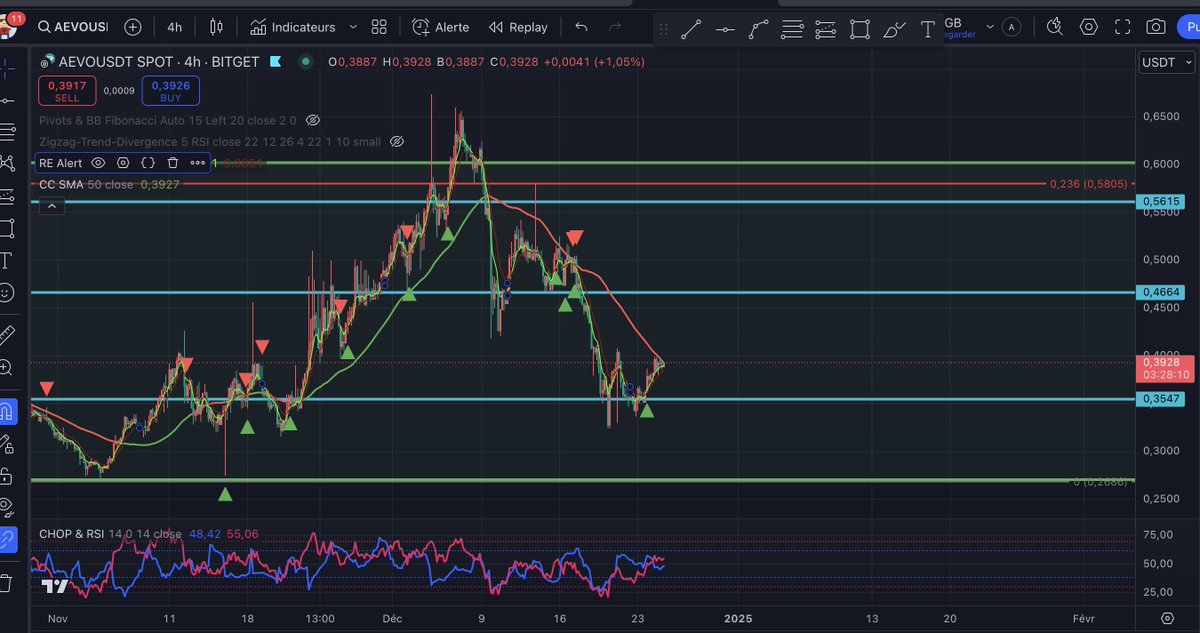Click the add symbol plus icon
Screen dimensions: 1200x633
[133, 27]
